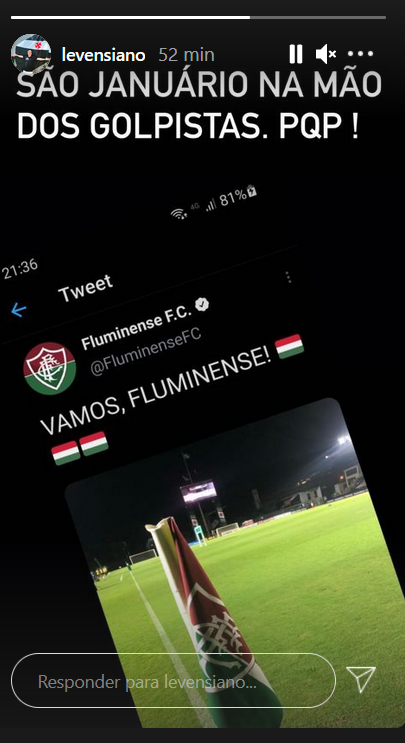Image resolution: width=405 pixels, height=743 pixels.
Task: Click the blue back arrow in Tweet
Action: (18, 310)
